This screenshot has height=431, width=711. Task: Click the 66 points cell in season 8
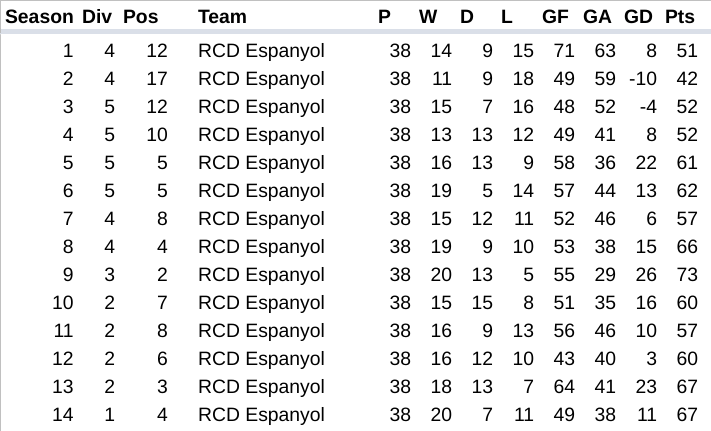(x=686, y=247)
